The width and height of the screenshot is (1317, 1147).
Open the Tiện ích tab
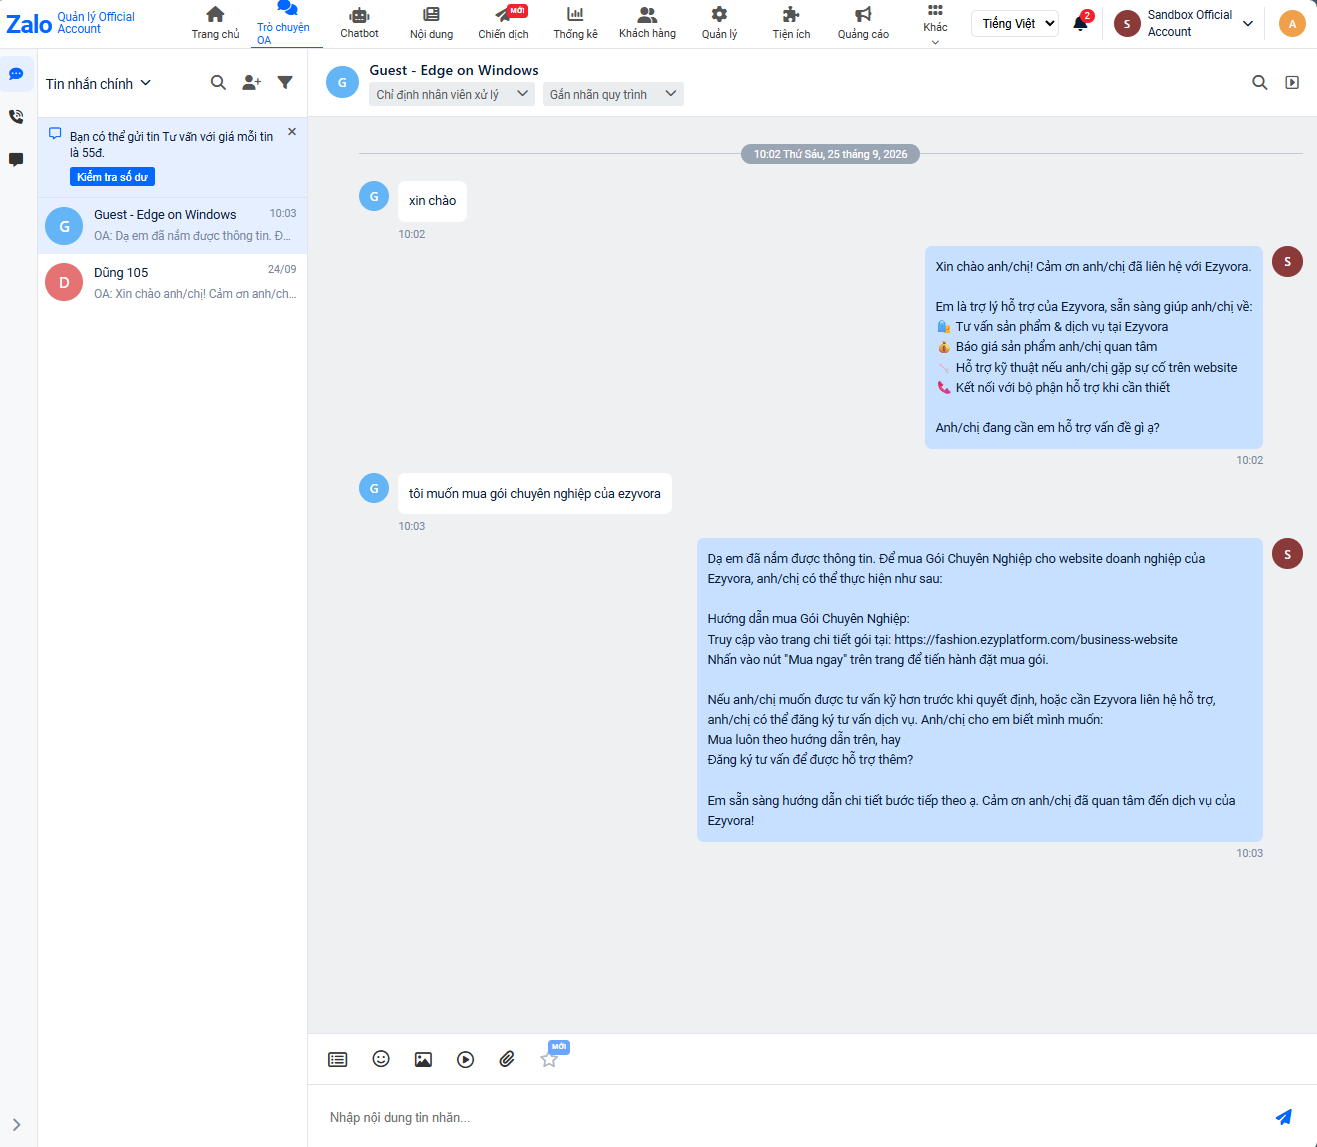[x=791, y=22]
